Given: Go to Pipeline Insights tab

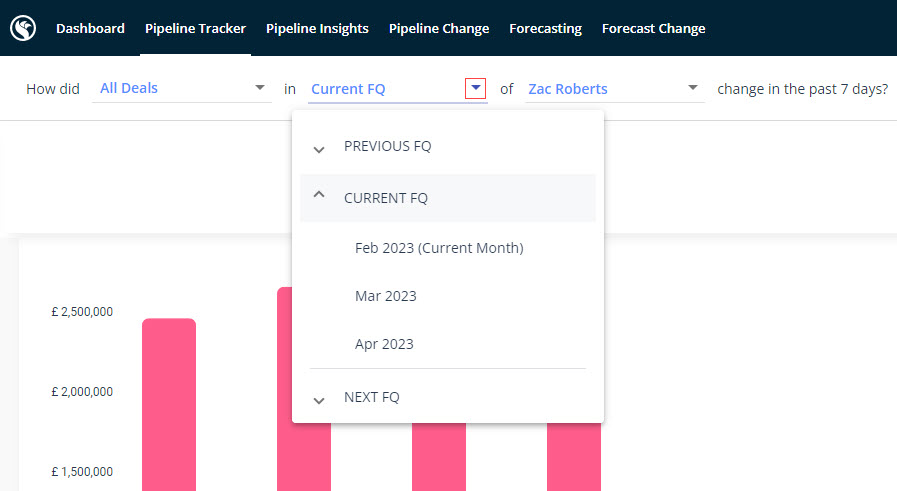Looking at the screenshot, I should [317, 28].
